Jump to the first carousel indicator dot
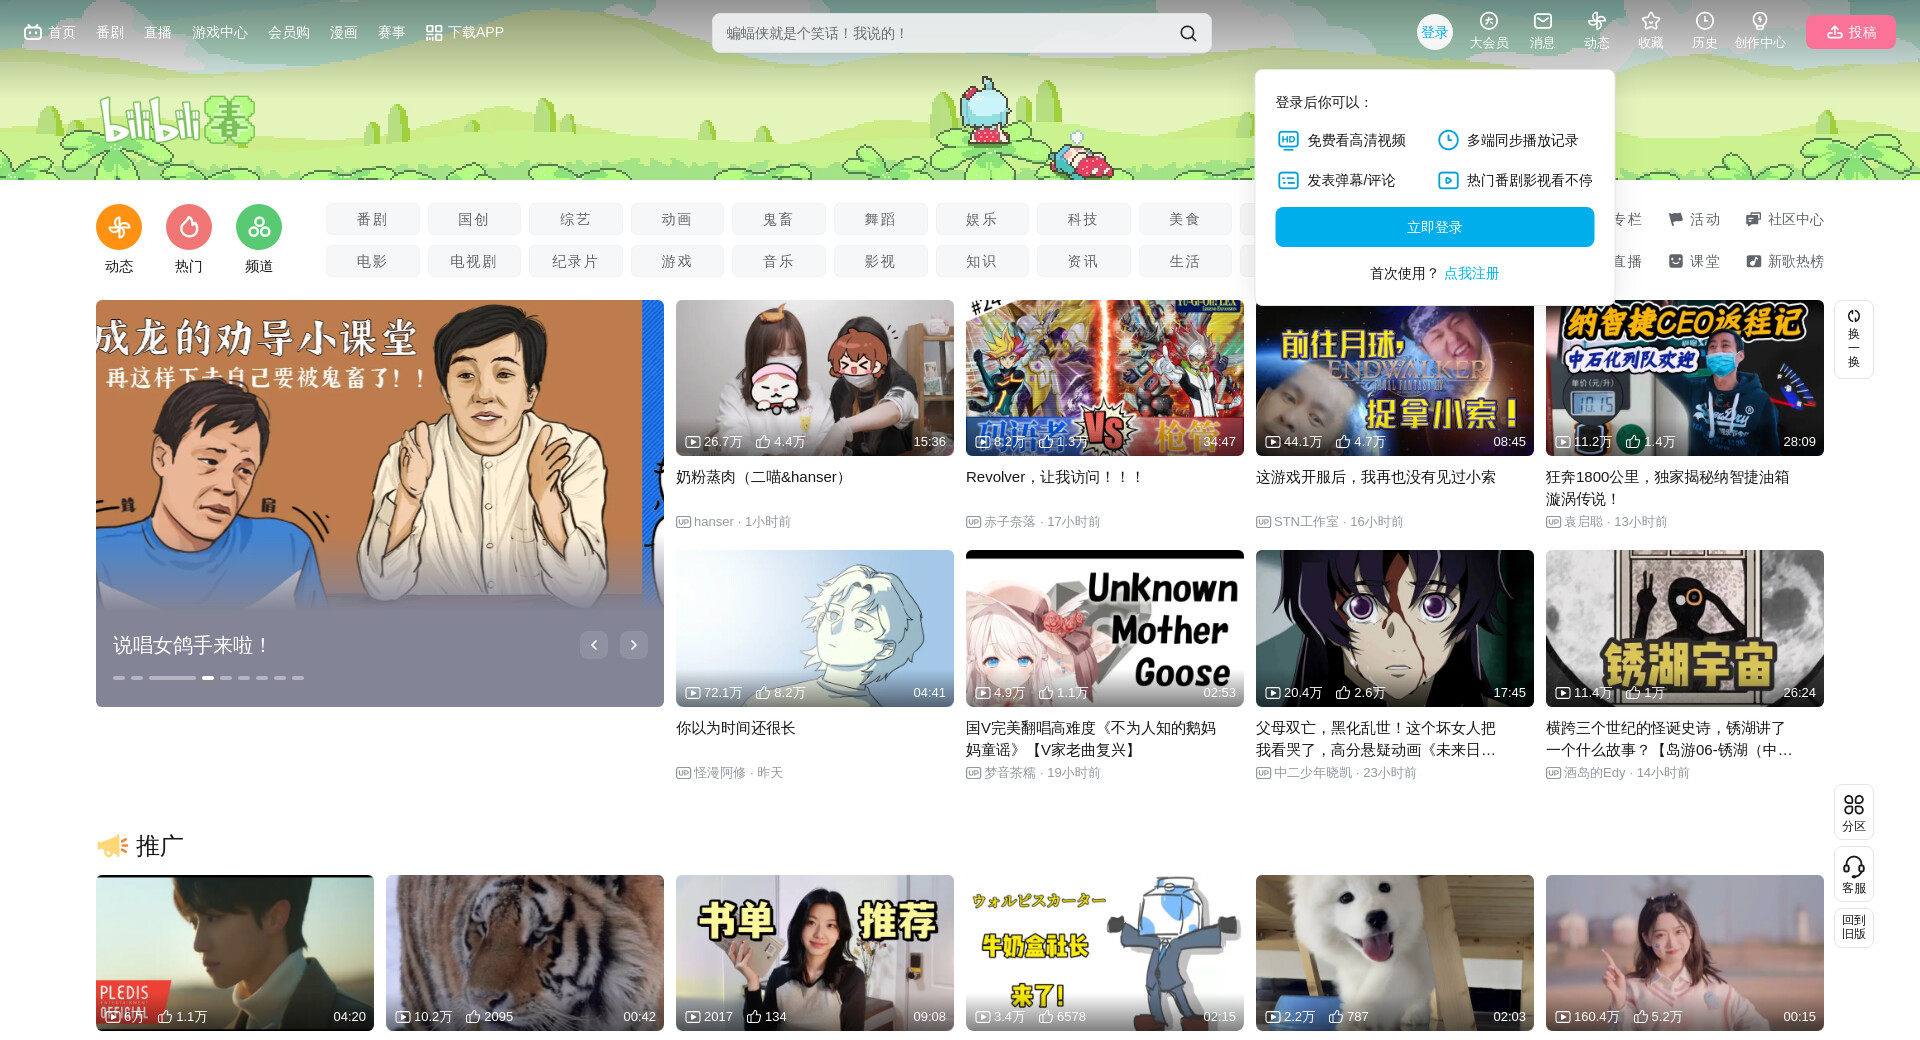The height and width of the screenshot is (1040, 1920). coord(119,678)
